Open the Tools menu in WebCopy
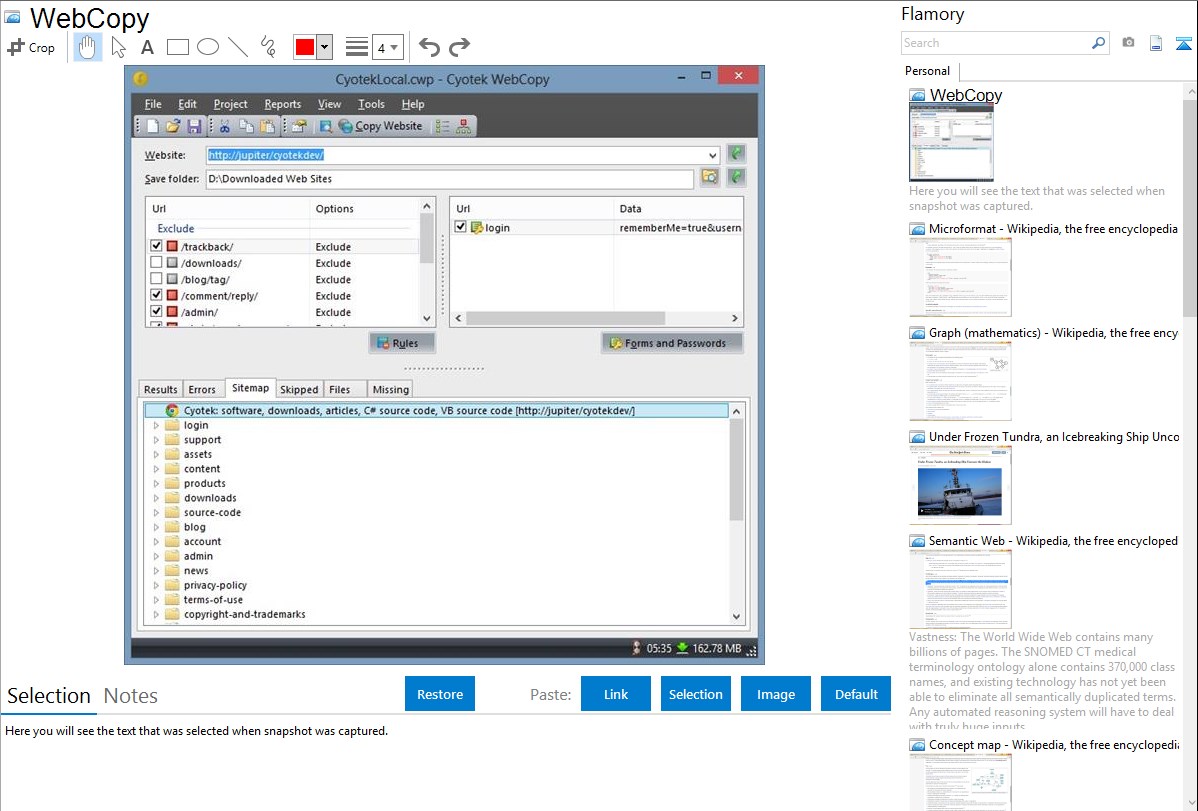 pos(371,104)
